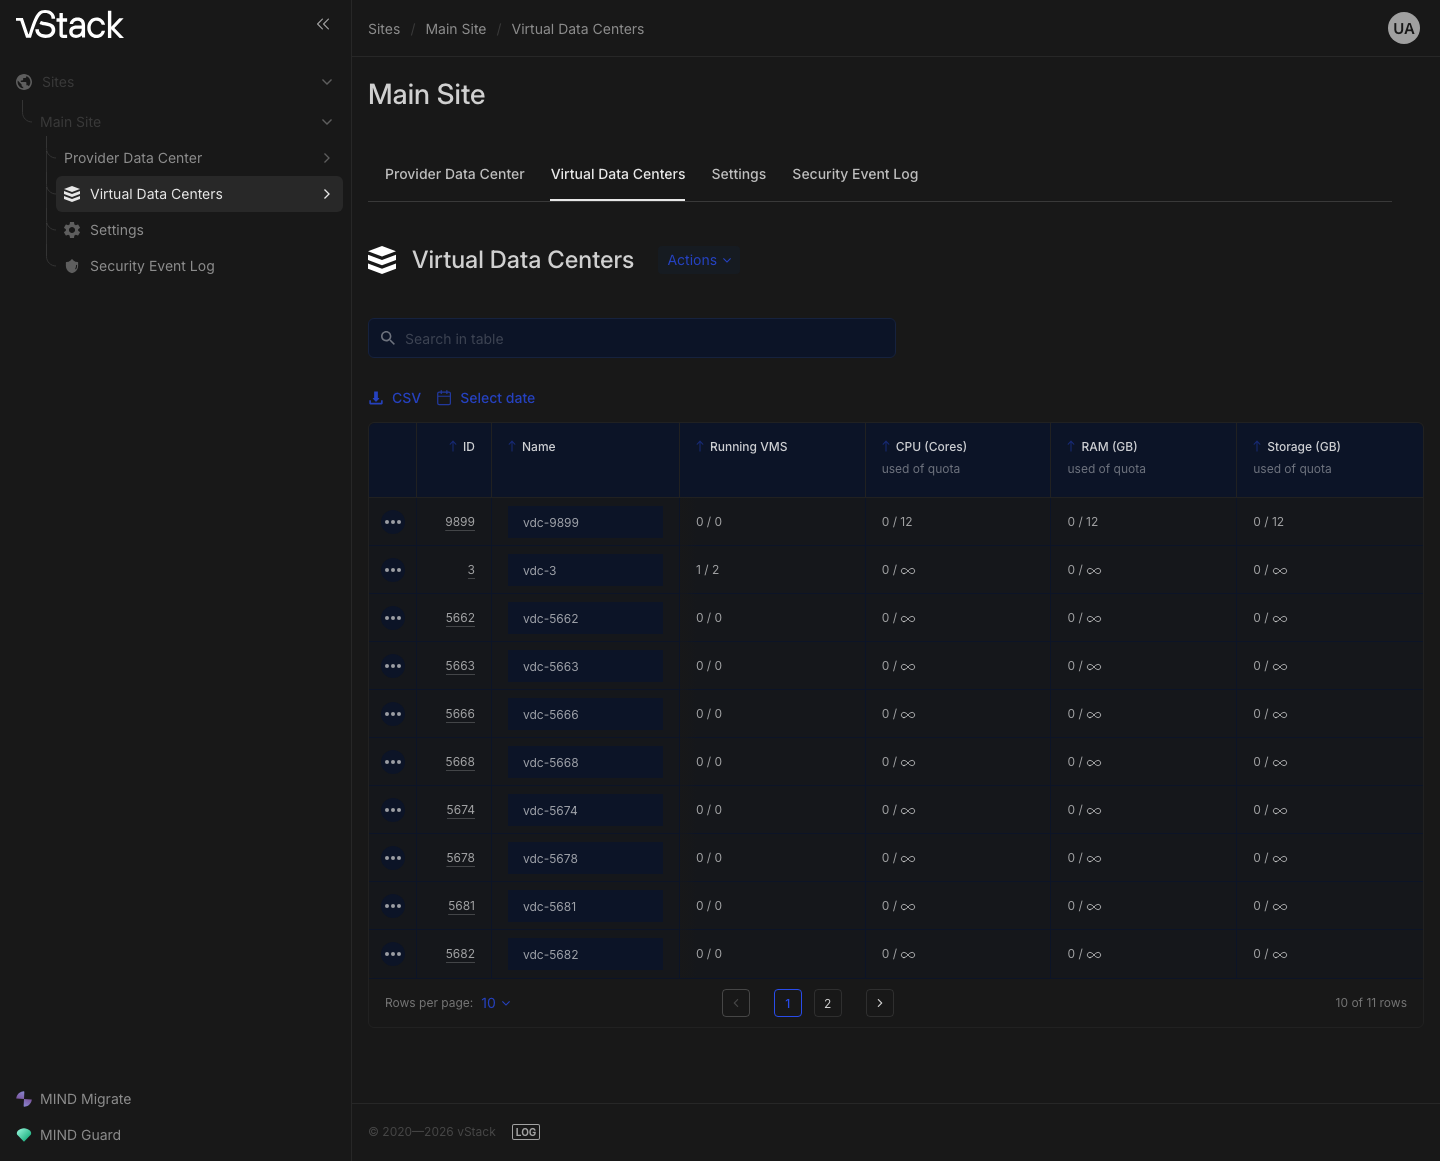Click the LOG badge in the footer
The height and width of the screenshot is (1161, 1440).
coord(526,1132)
